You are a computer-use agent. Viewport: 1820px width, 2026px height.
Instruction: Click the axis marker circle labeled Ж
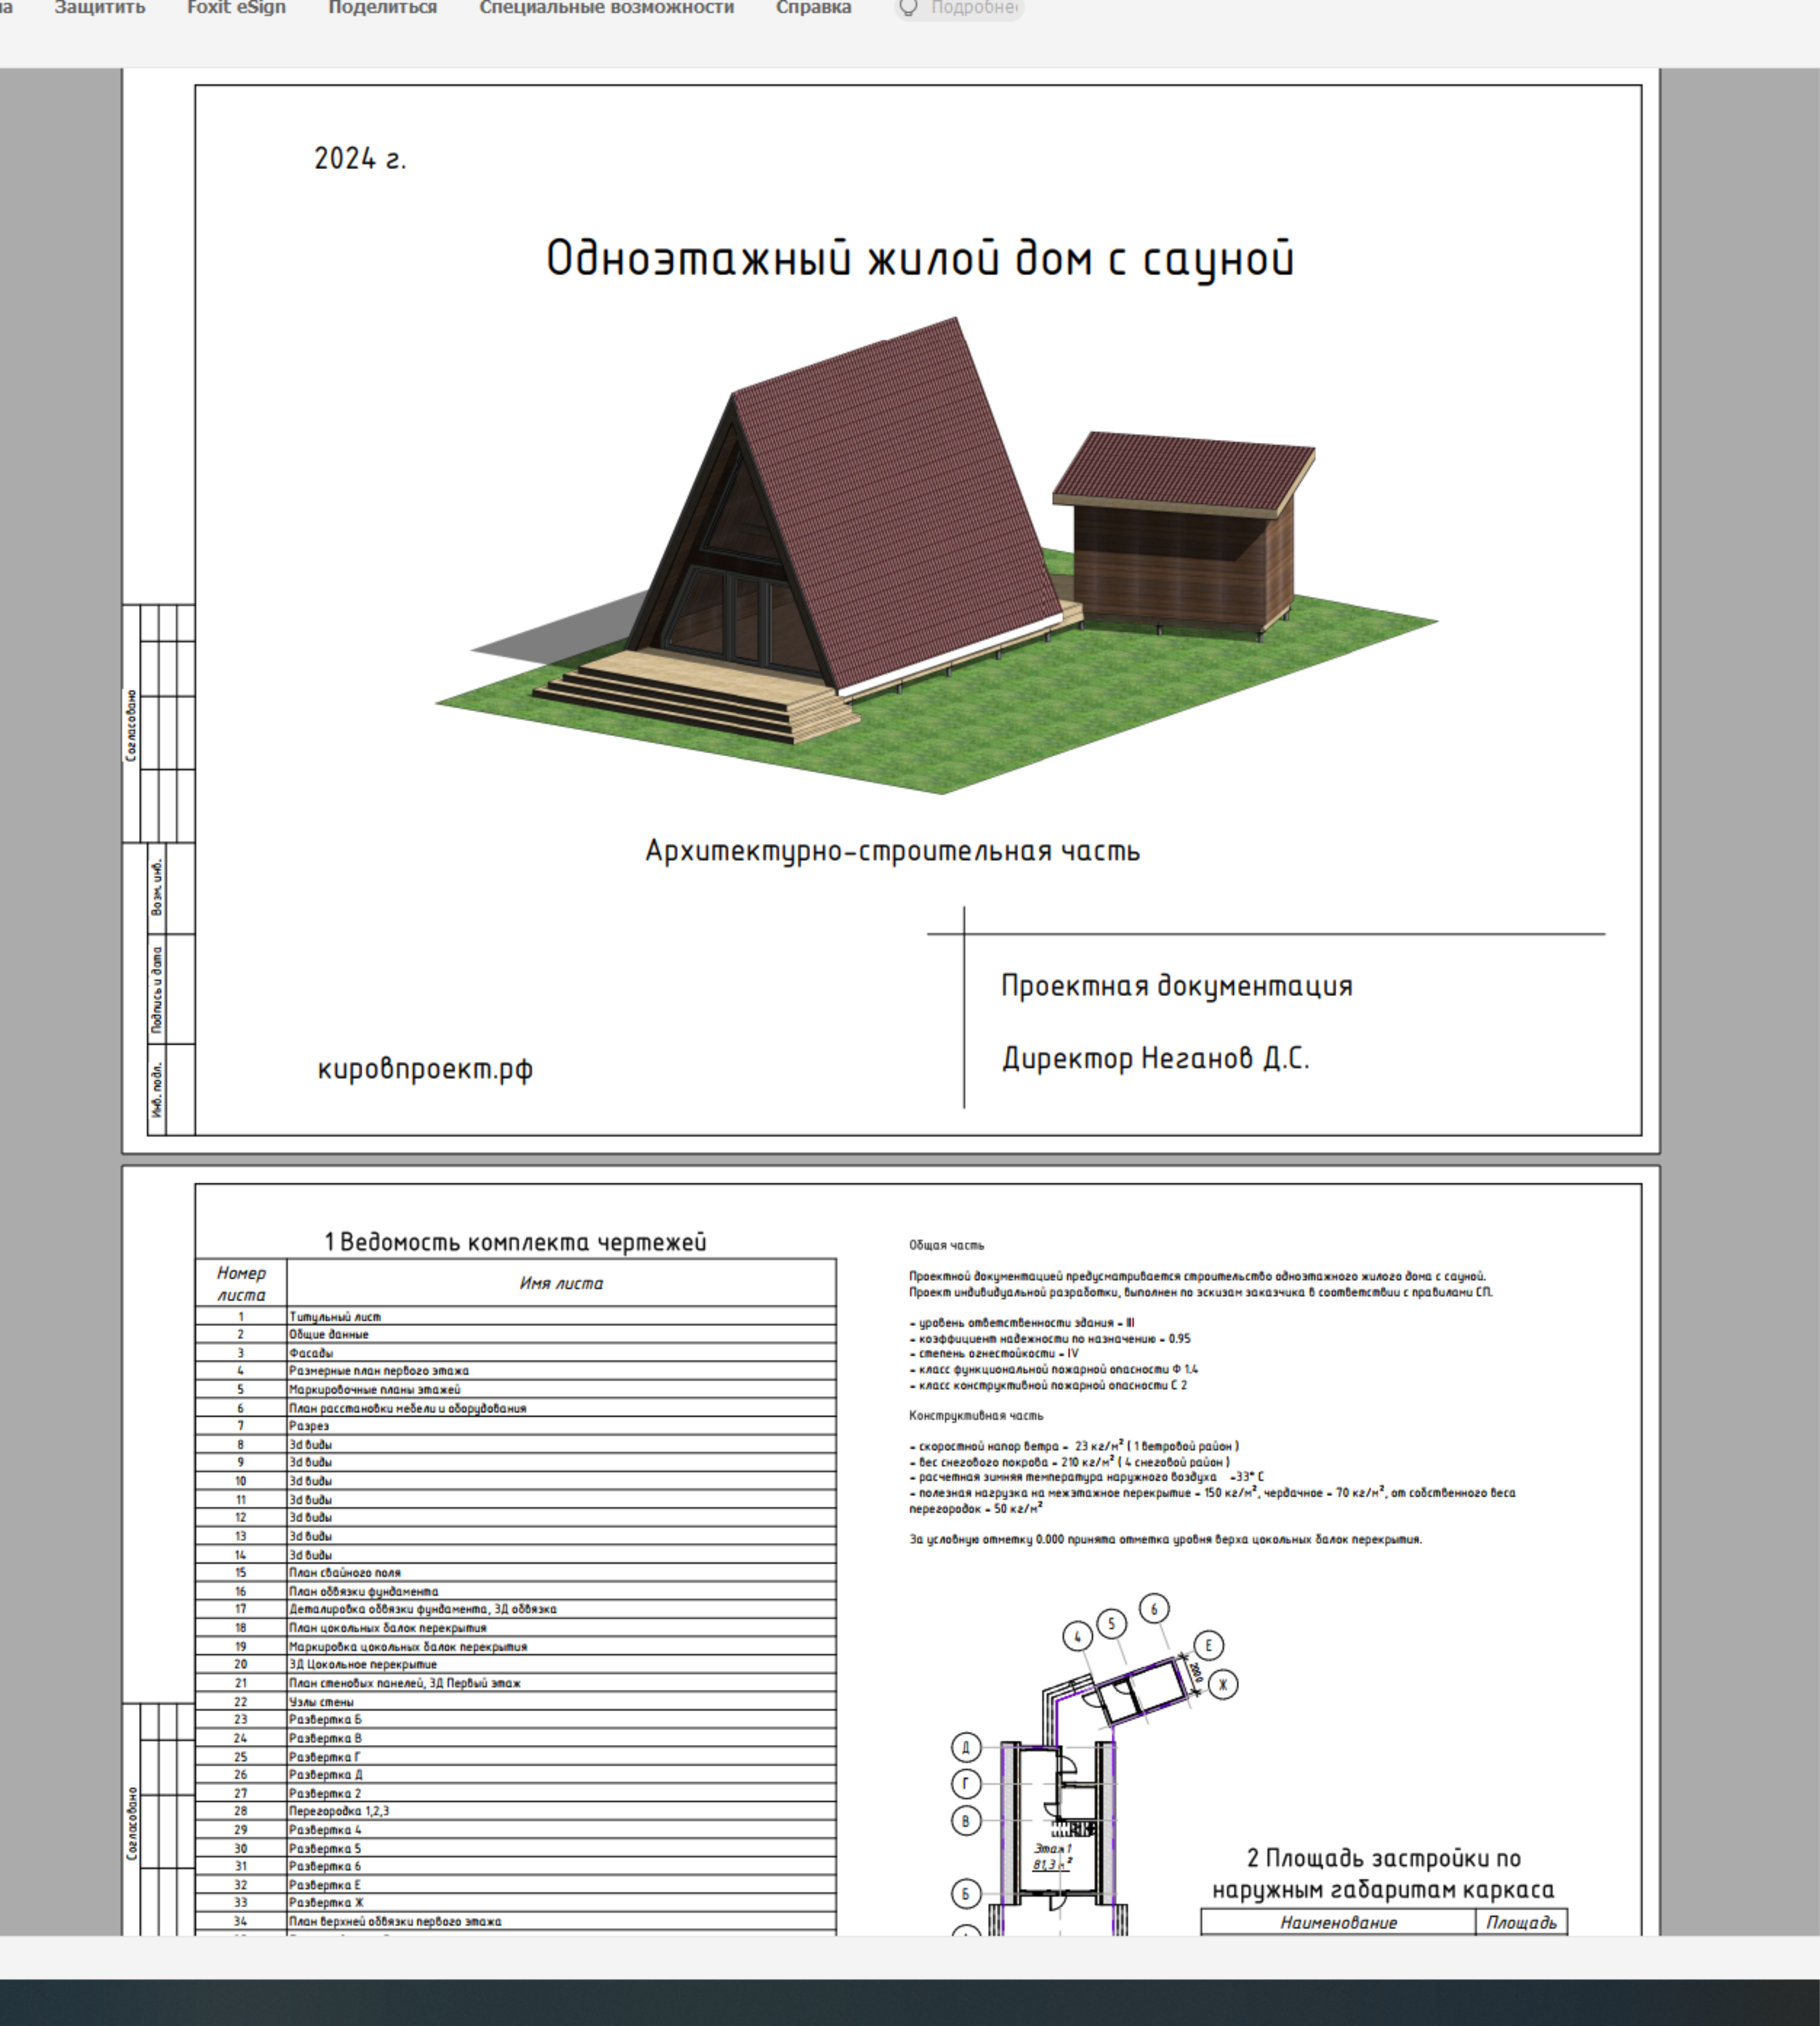tap(1223, 1685)
